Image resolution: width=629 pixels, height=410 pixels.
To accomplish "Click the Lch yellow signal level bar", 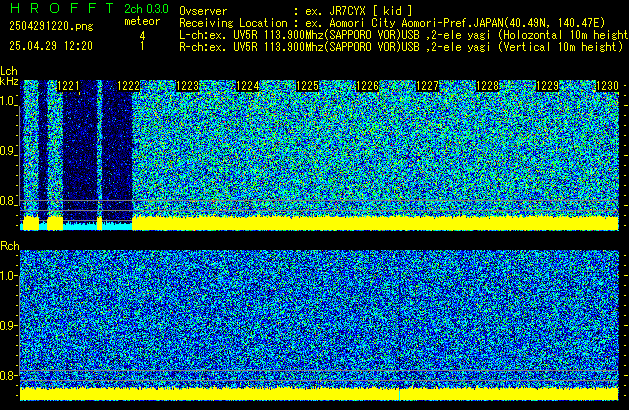I will (375, 223).
